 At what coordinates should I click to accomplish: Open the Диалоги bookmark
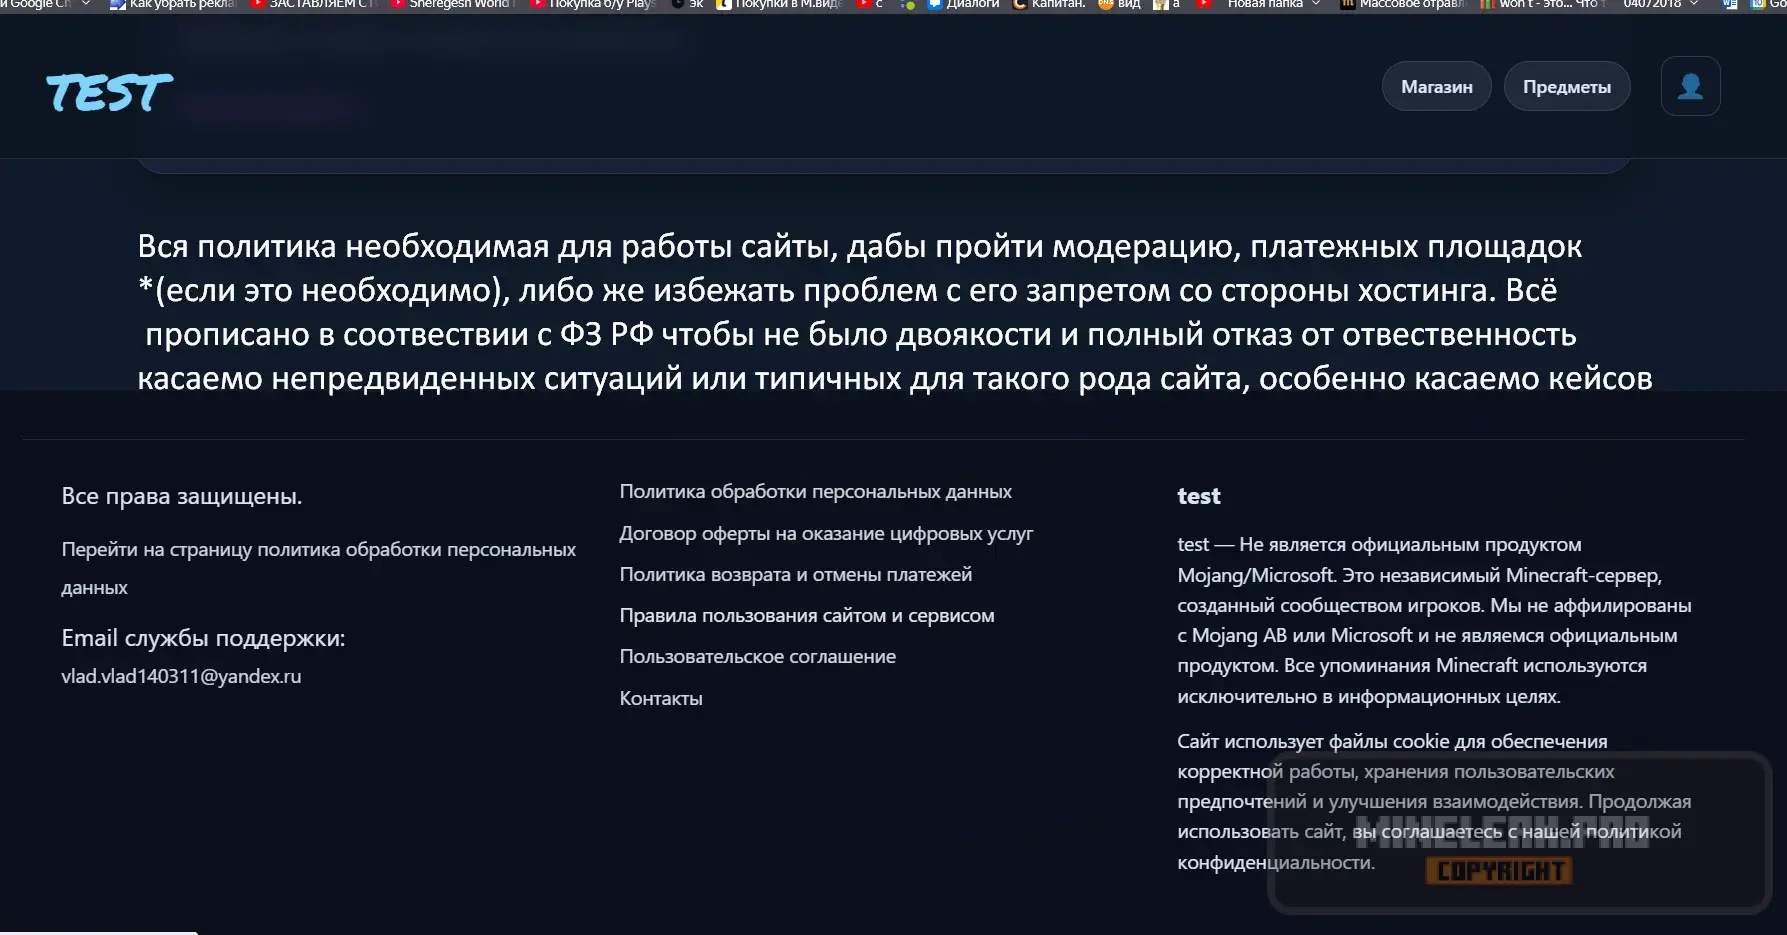tap(964, 4)
